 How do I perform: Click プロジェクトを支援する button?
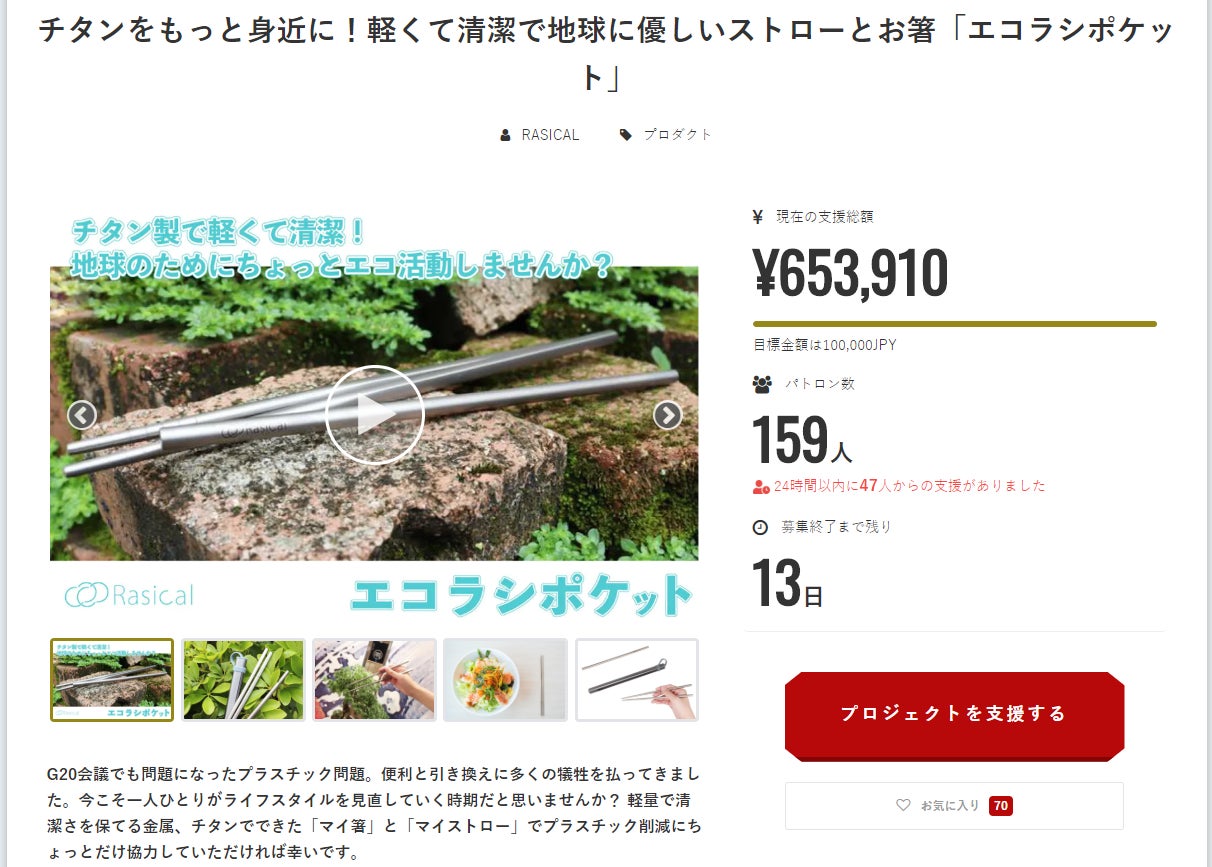click(x=954, y=715)
